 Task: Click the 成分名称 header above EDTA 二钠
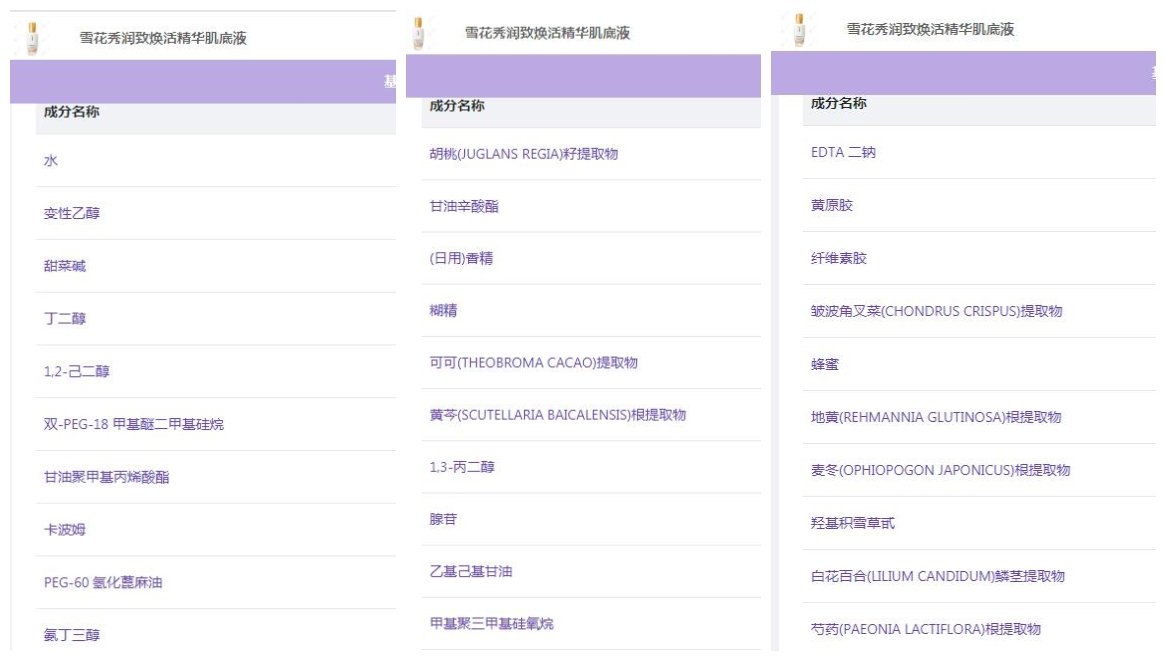tap(838, 103)
